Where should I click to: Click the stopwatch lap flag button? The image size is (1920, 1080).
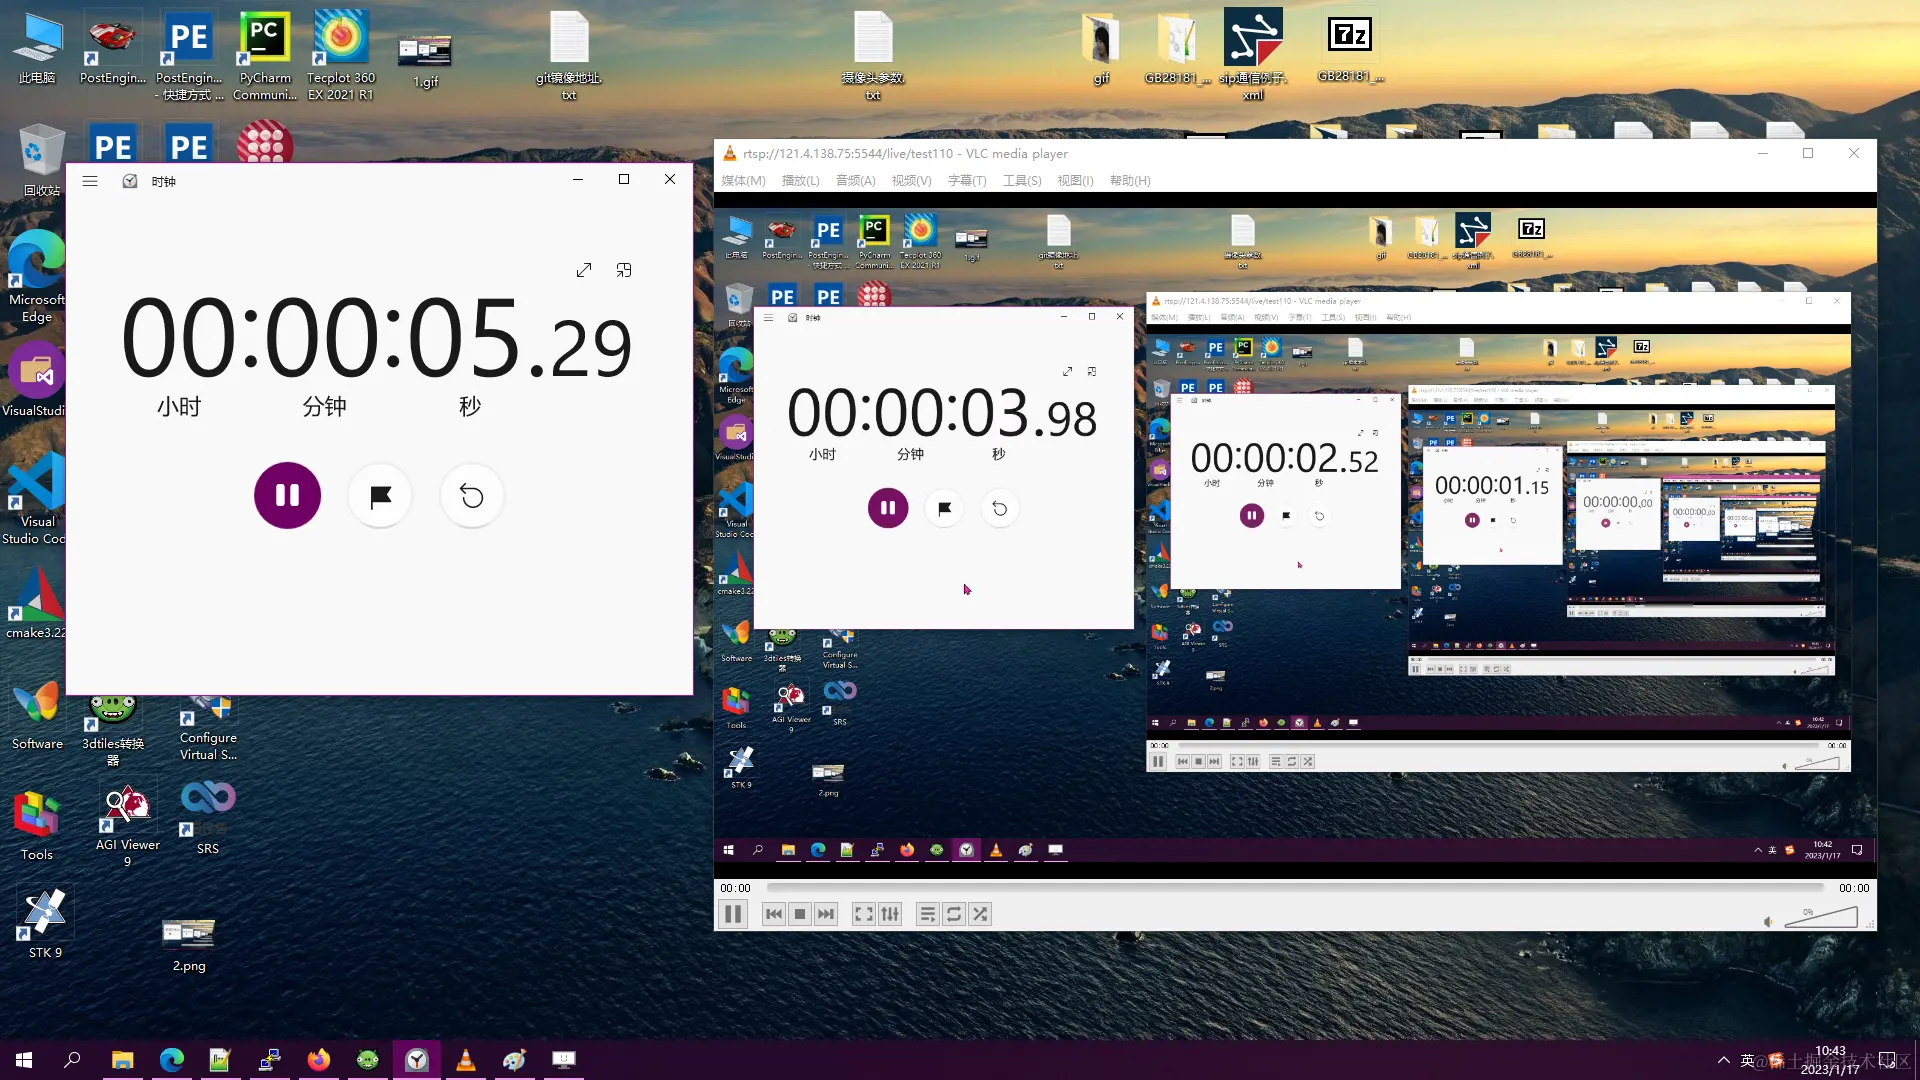point(380,496)
